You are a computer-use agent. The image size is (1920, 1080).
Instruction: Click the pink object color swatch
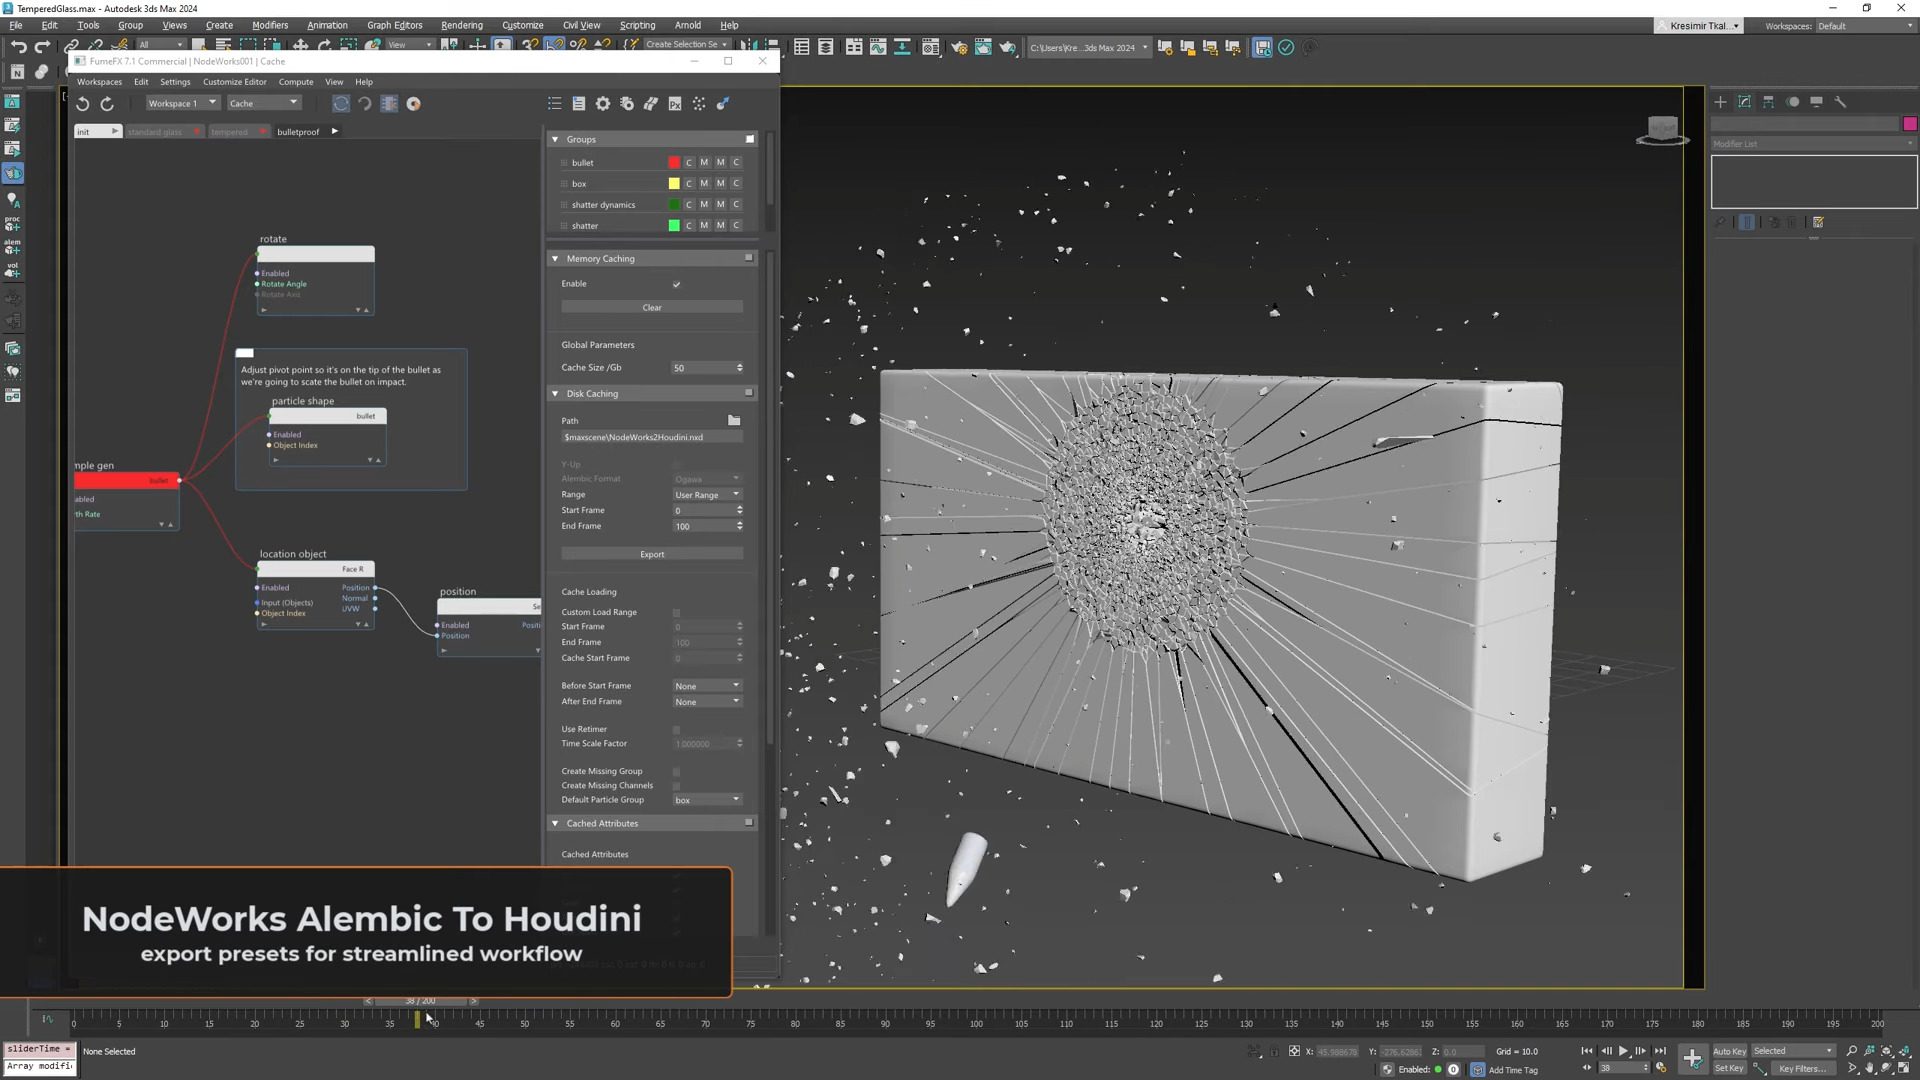1911,123
